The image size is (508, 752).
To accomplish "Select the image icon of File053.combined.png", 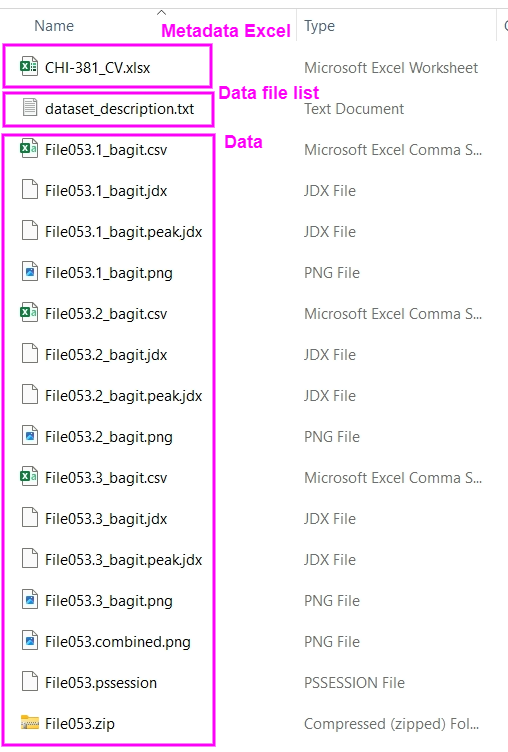I will pos(30,641).
